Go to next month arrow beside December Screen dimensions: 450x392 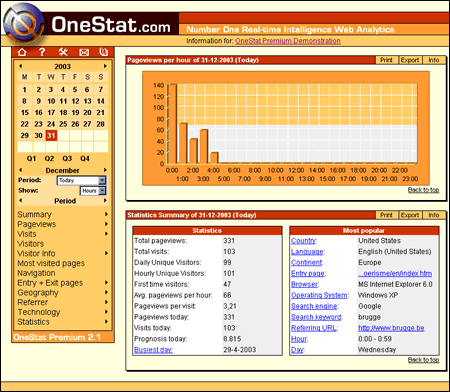(105, 170)
